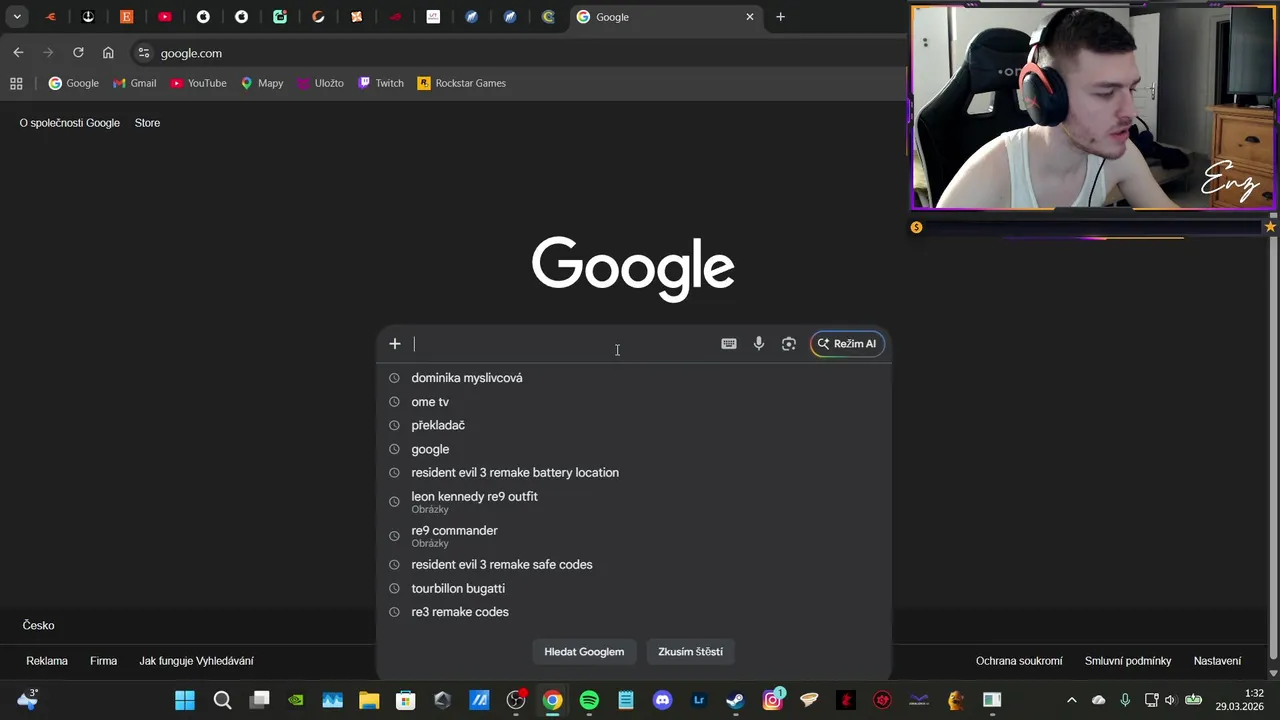Open Microsoft Store from taskbar
Viewport: 1280px width, 720px height.
405,700
